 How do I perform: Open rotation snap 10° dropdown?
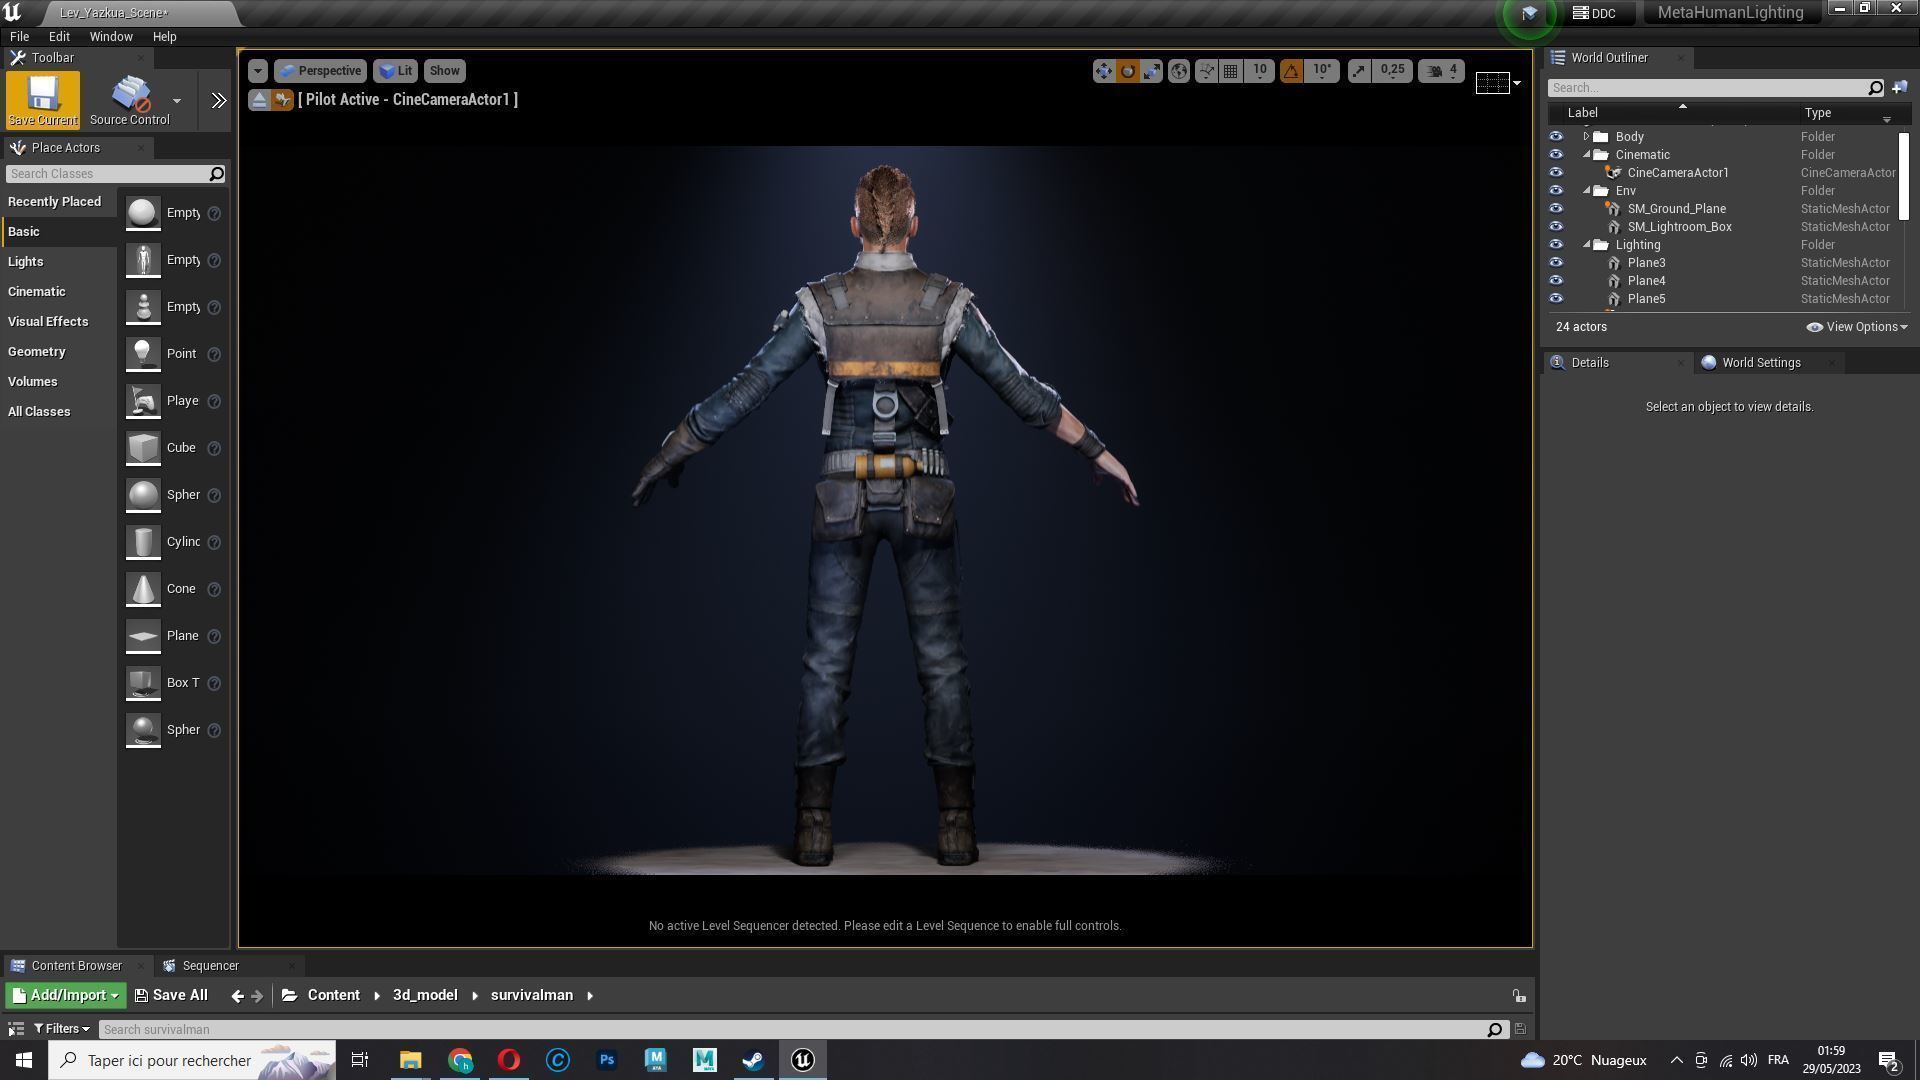[x=1322, y=71]
